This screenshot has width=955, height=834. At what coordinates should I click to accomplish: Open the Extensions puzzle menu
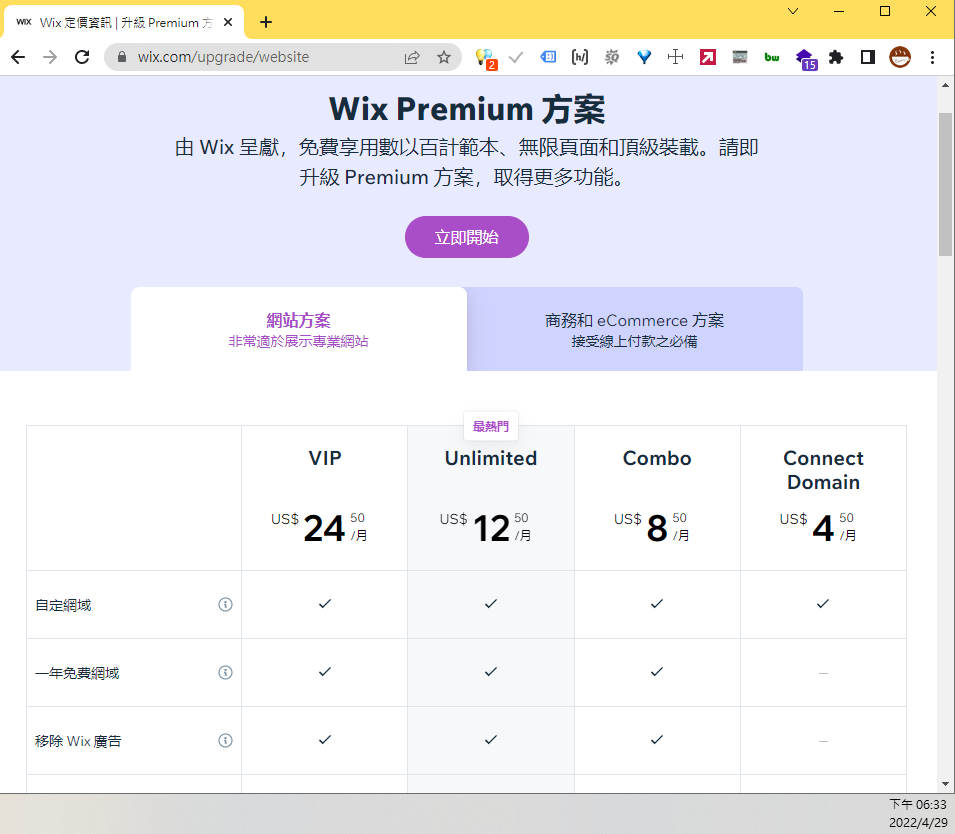coord(836,57)
